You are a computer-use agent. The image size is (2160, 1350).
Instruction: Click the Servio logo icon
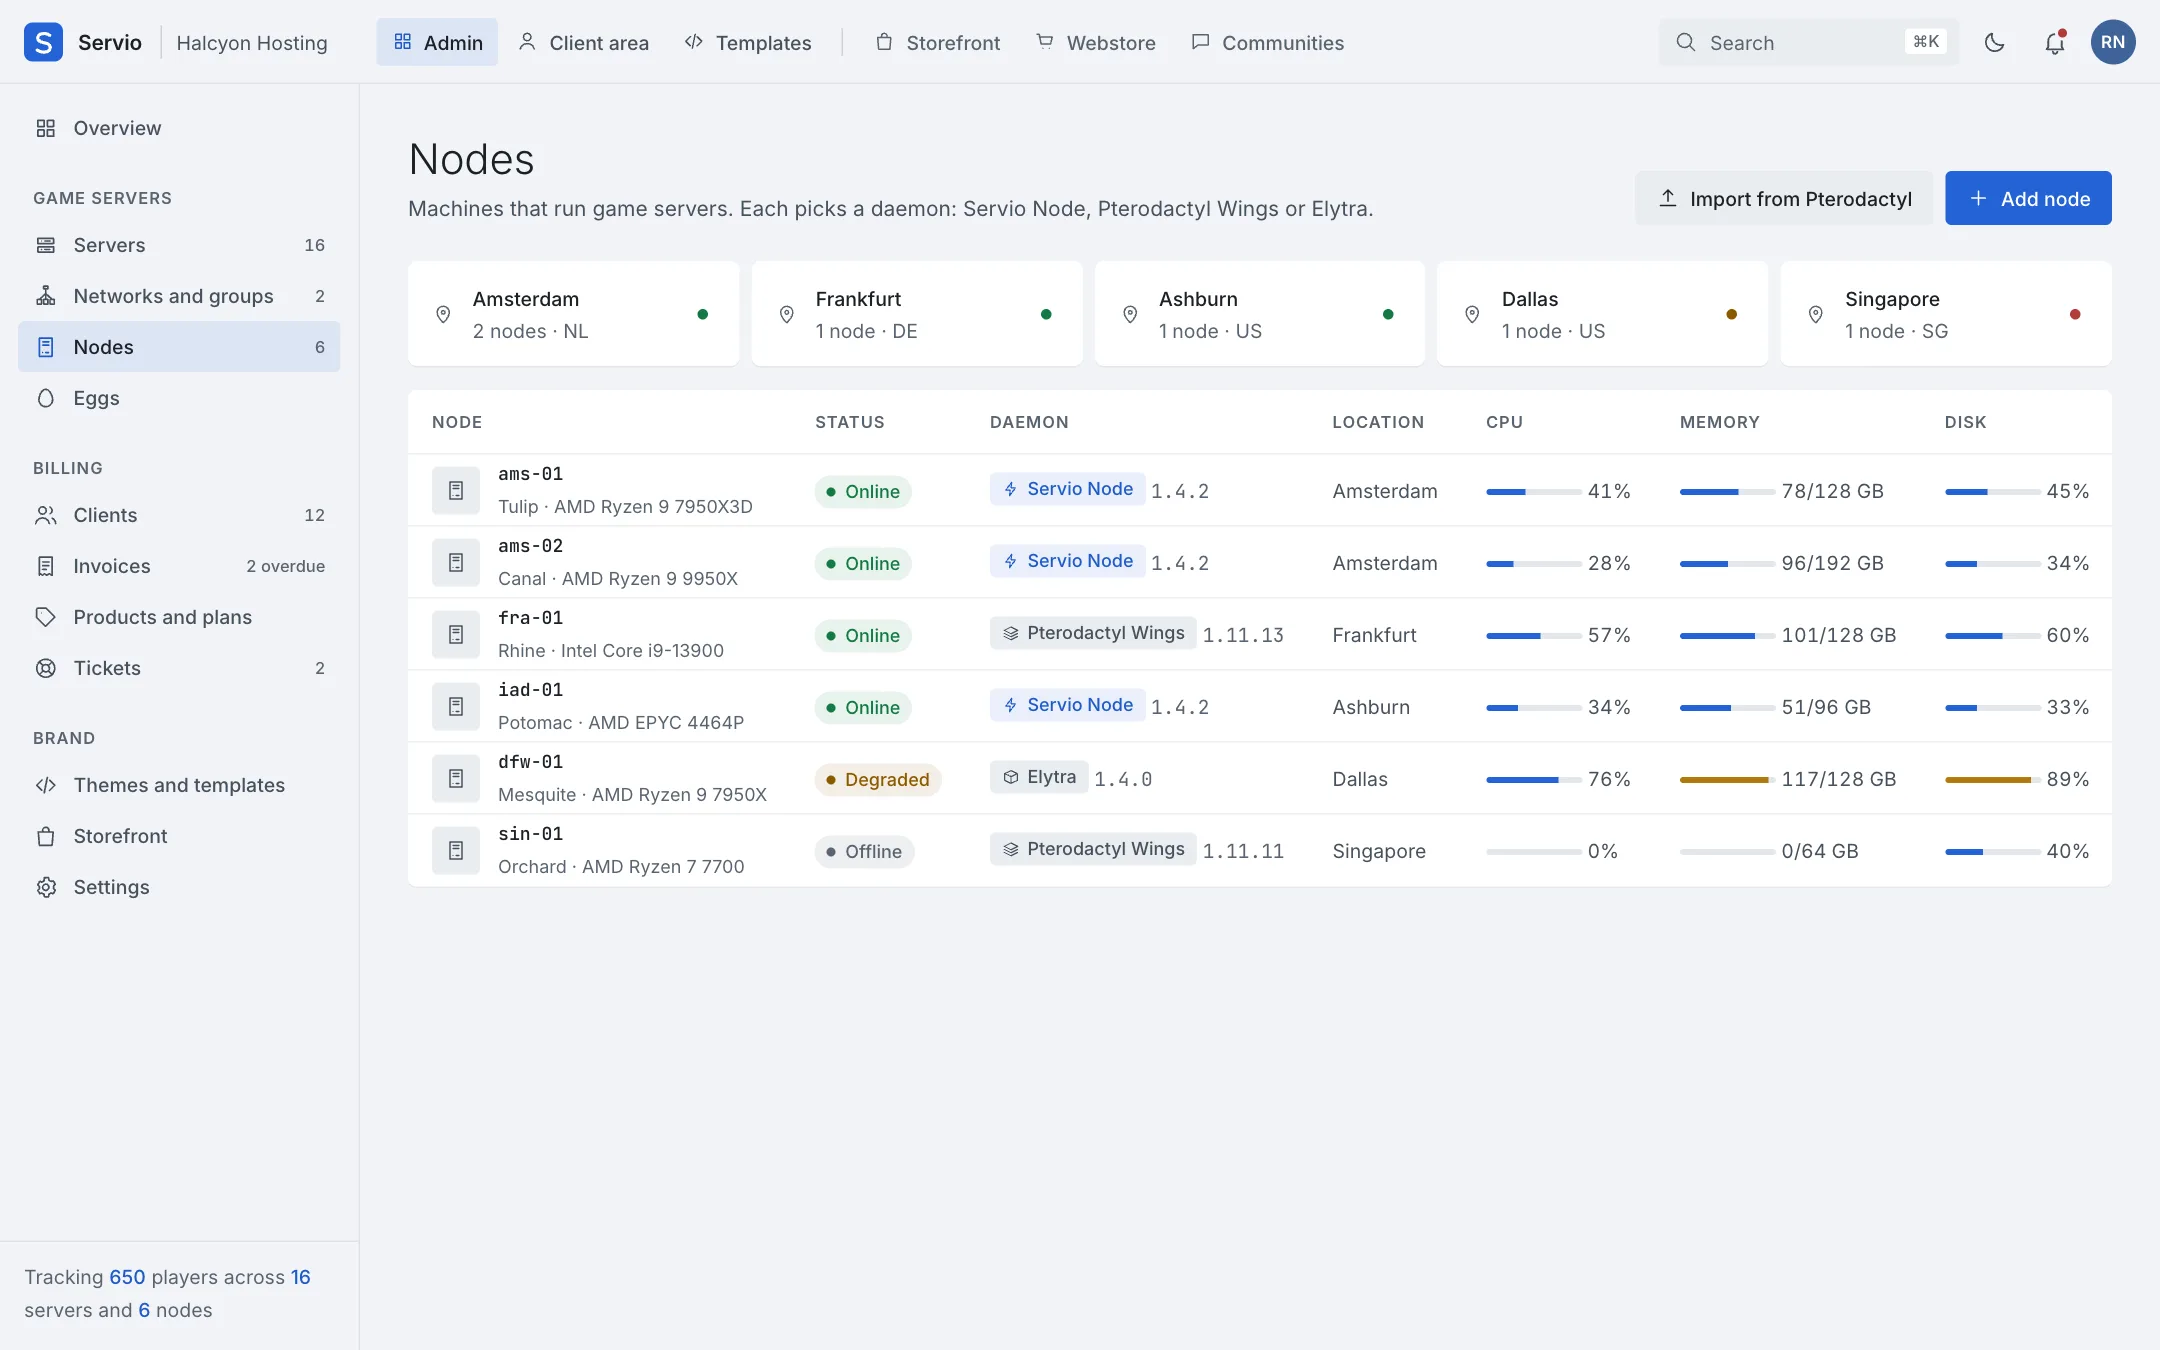point(43,42)
